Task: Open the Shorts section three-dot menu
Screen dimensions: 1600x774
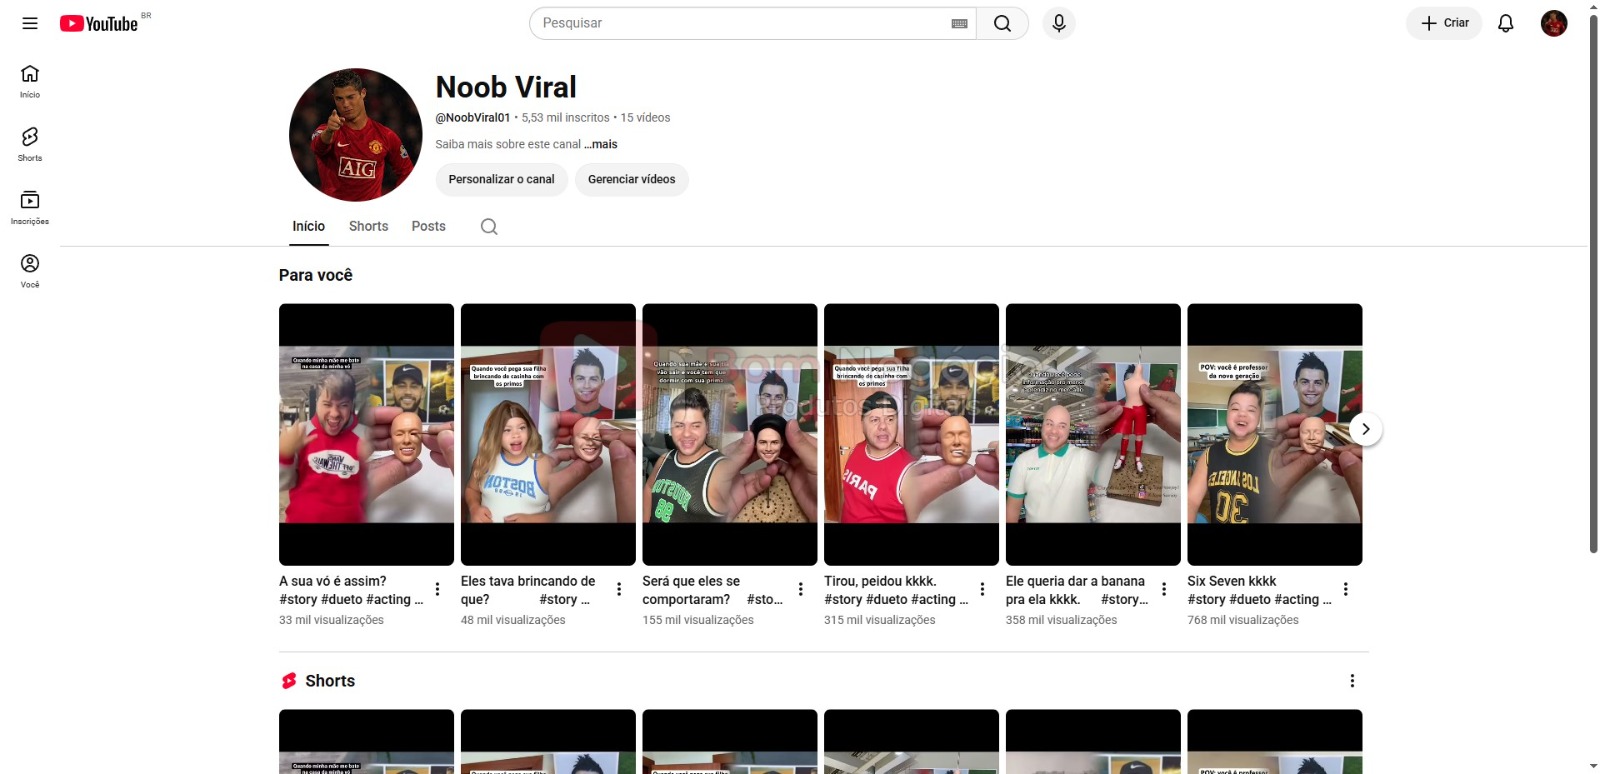Action: (x=1352, y=681)
